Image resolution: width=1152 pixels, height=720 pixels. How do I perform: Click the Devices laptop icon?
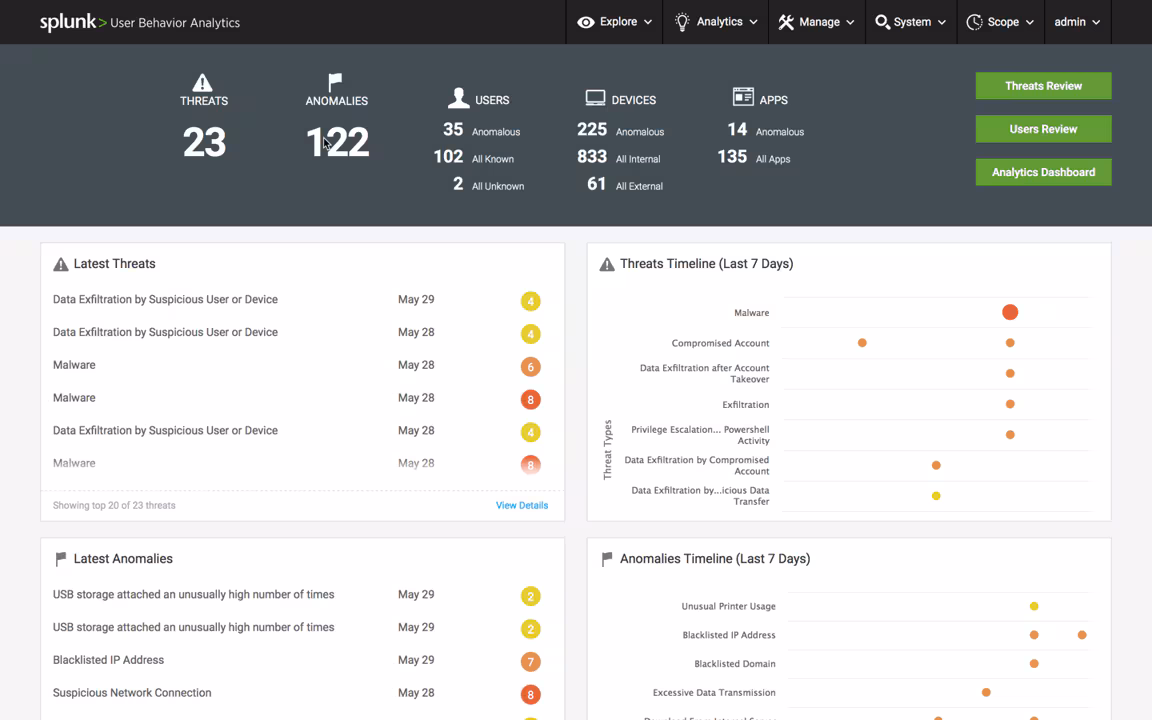point(595,98)
